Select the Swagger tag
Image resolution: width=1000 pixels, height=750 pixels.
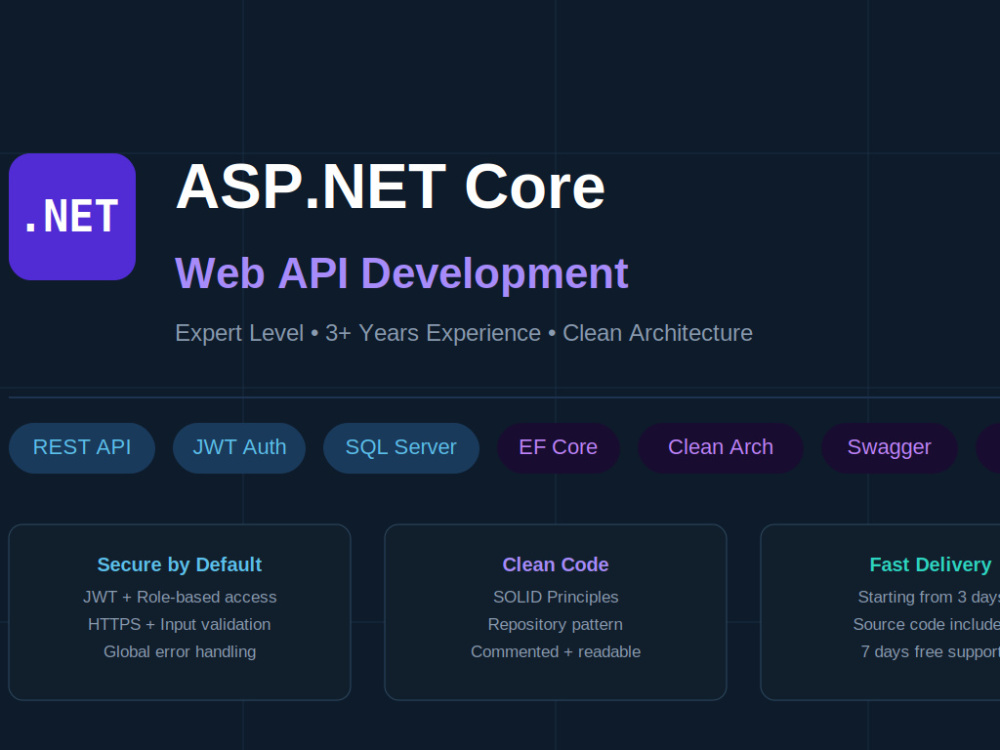[x=889, y=448]
